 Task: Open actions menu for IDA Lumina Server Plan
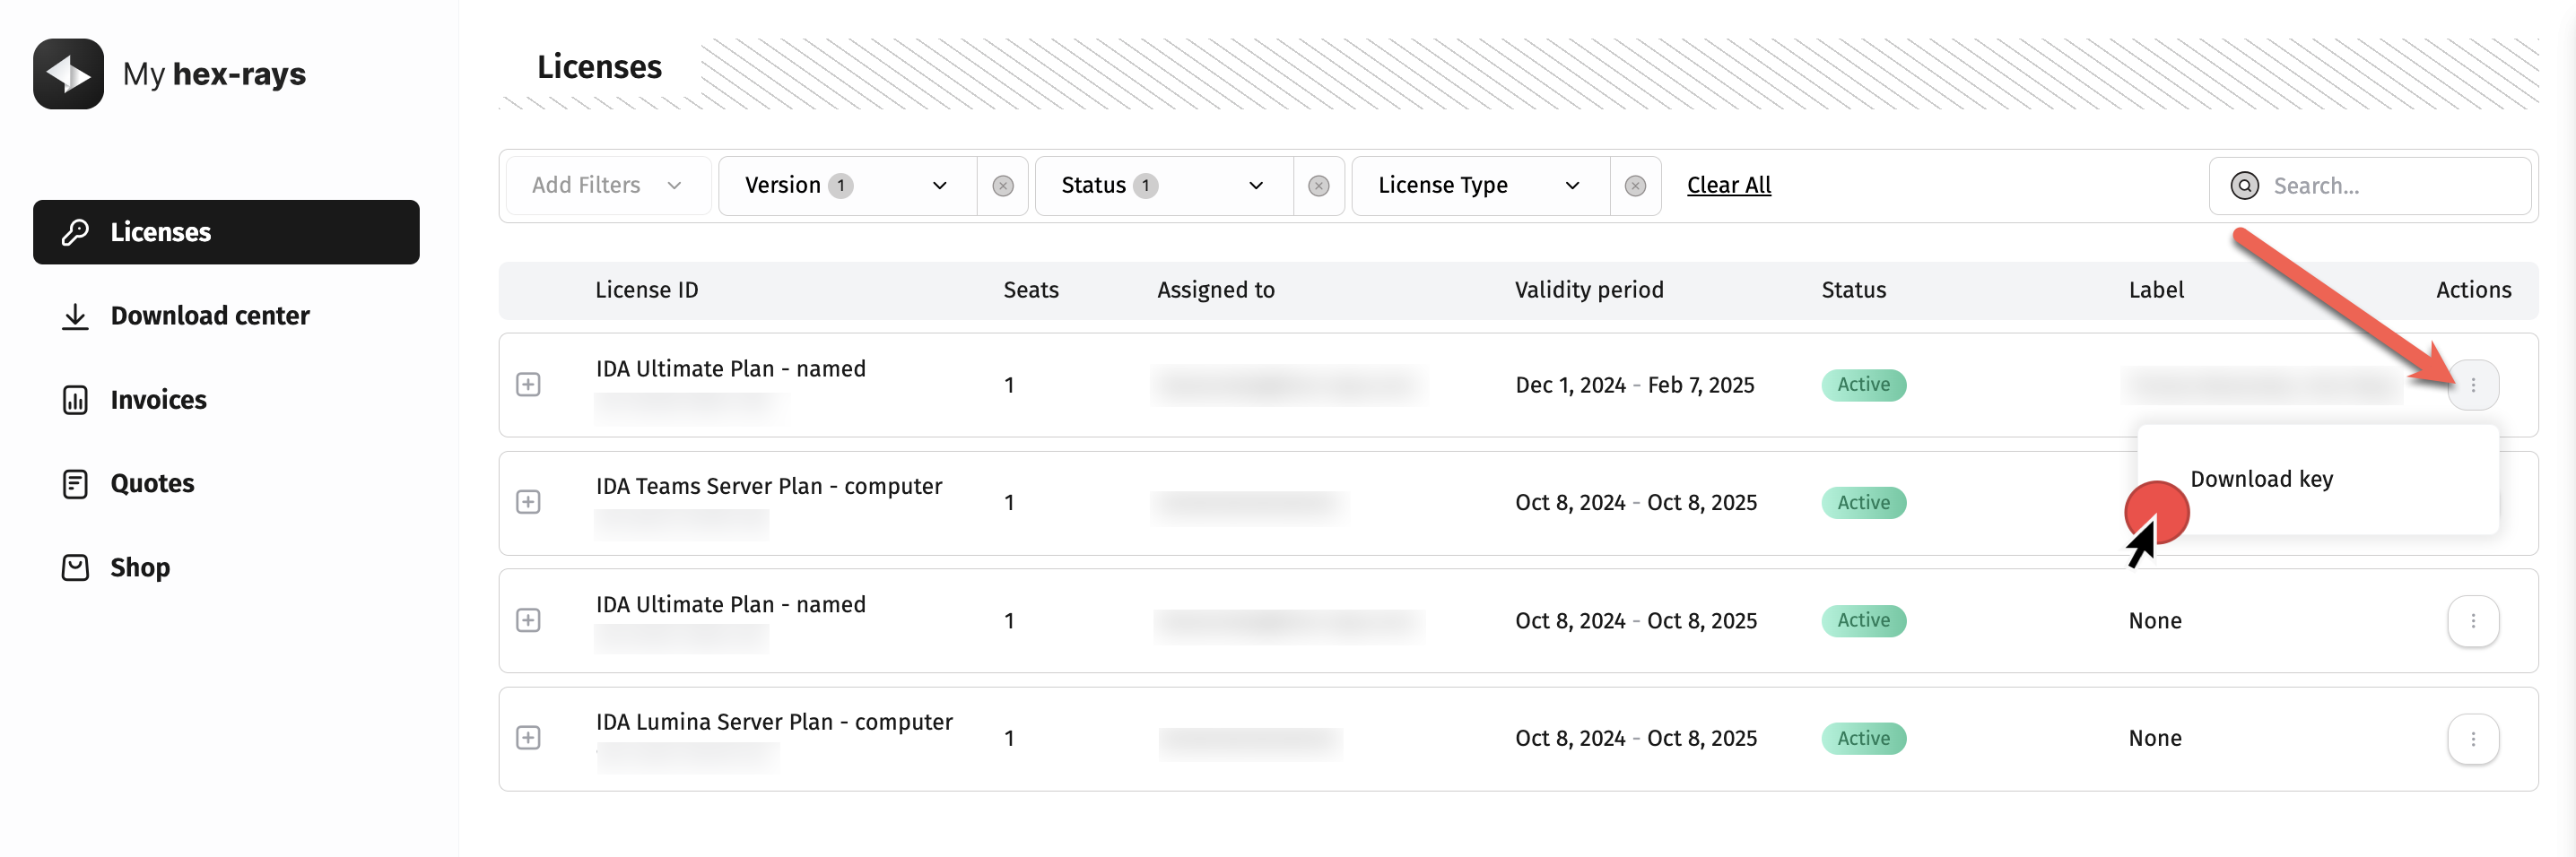coord(2472,739)
